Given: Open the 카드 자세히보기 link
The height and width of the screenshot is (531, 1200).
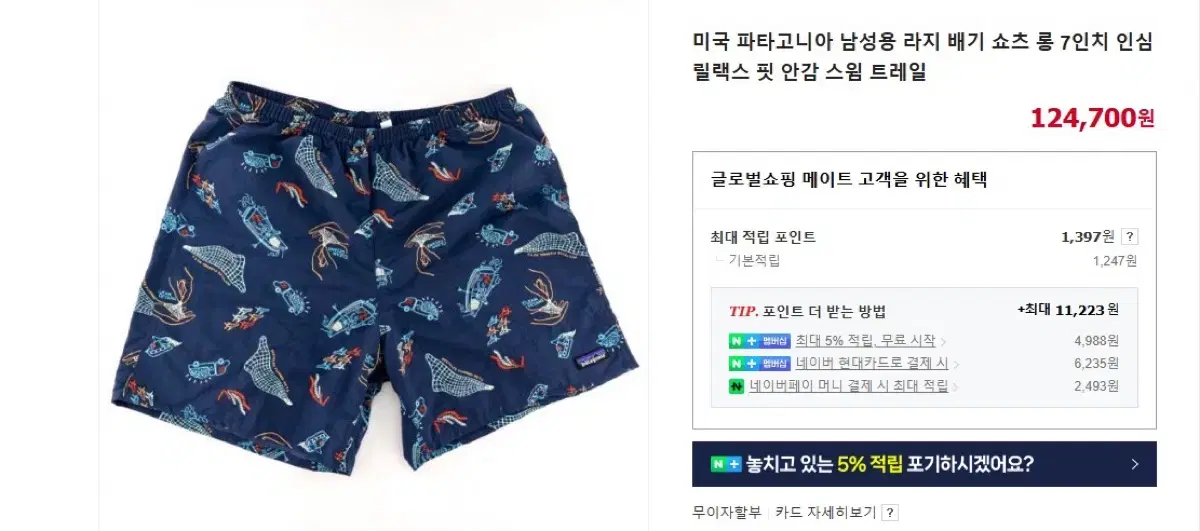Looking at the screenshot, I should pos(826,513).
